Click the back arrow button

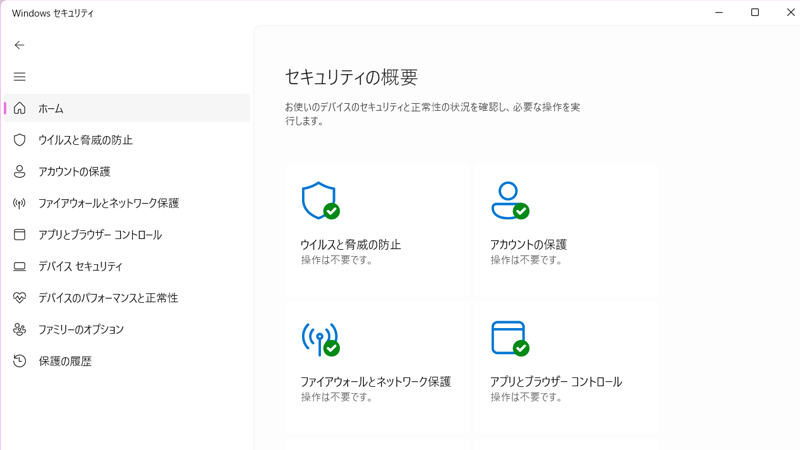coord(19,45)
